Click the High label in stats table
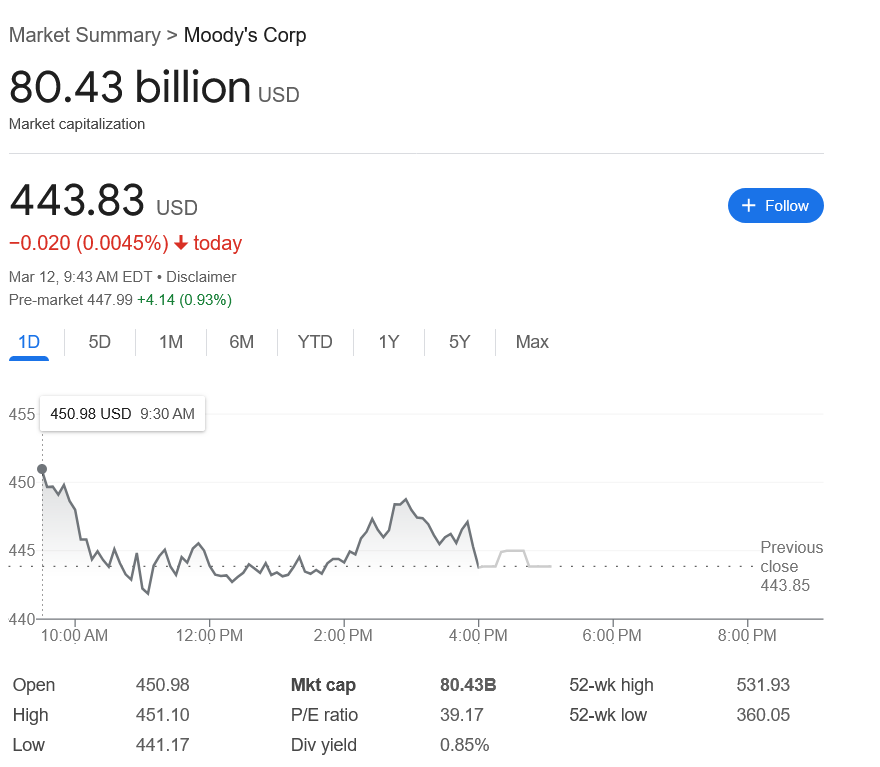This screenshot has width=880, height=767. click(x=30, y=715)
